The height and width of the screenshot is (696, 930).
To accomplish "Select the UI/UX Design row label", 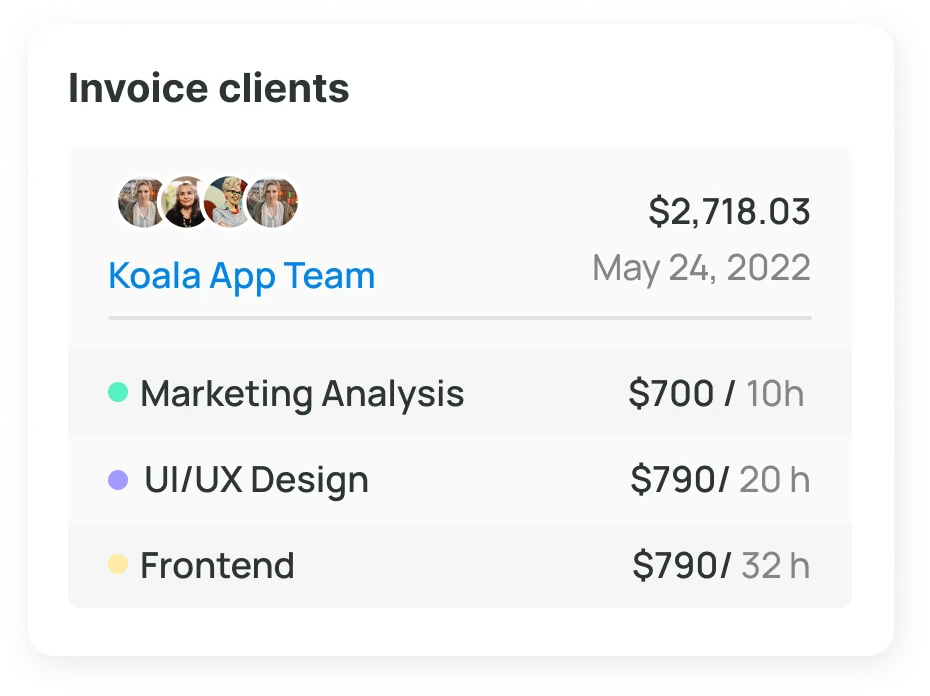I will coord(256,479).
